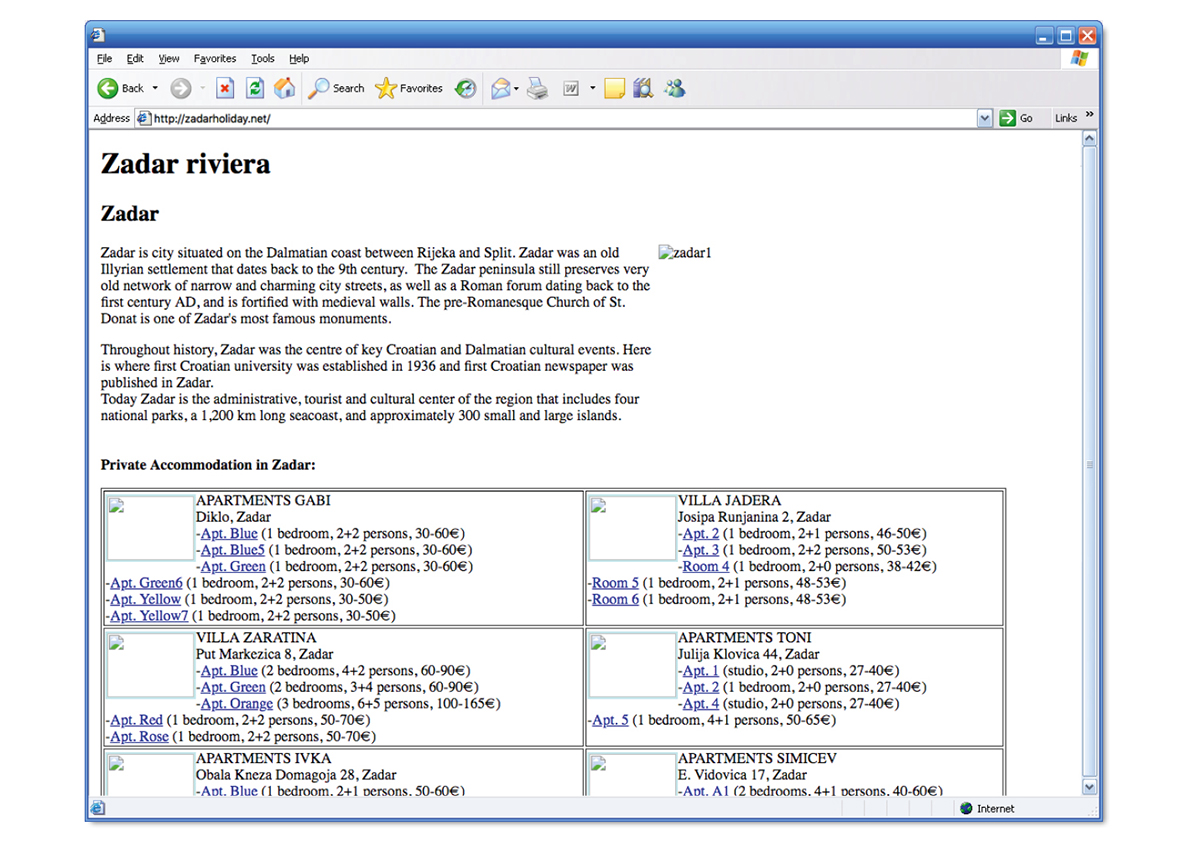Open the Favorites star panel
Viewport: 1191px width, 842px height.
click(x=408, y=88)
